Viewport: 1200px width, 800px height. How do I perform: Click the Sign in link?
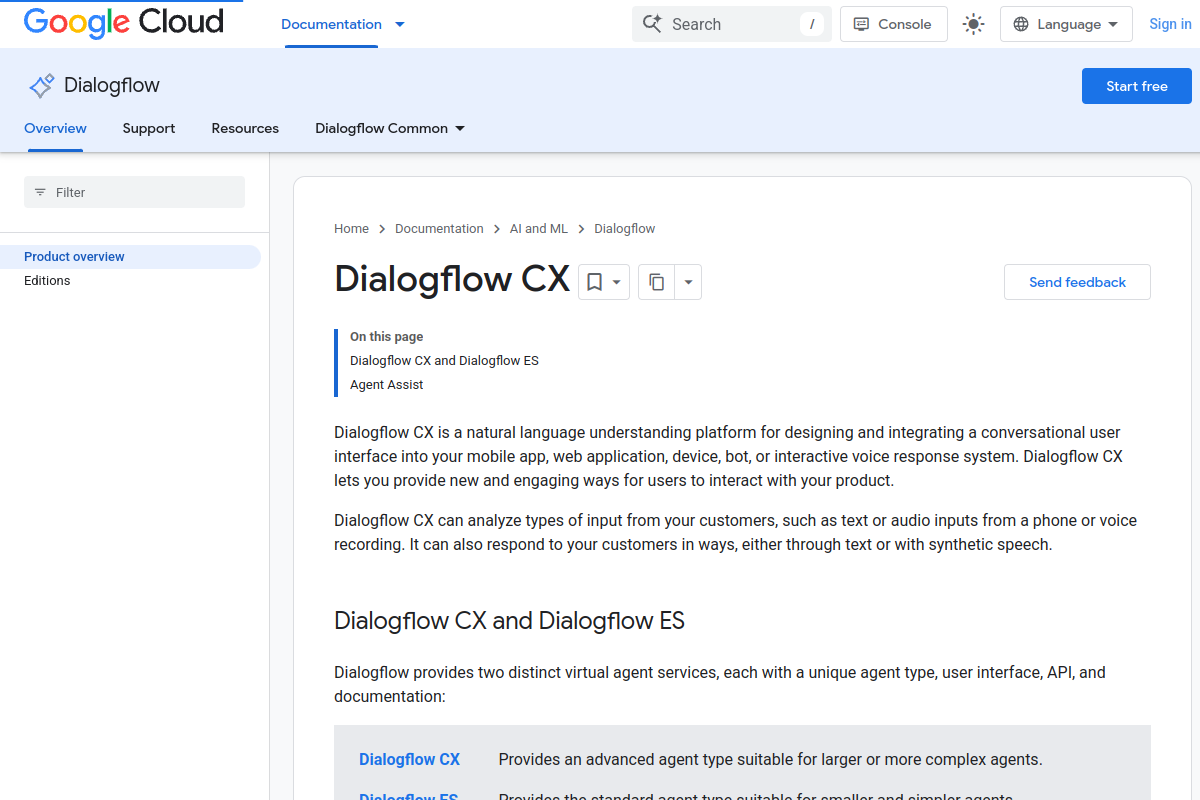pyautogui.click(x=1170, y=24)
